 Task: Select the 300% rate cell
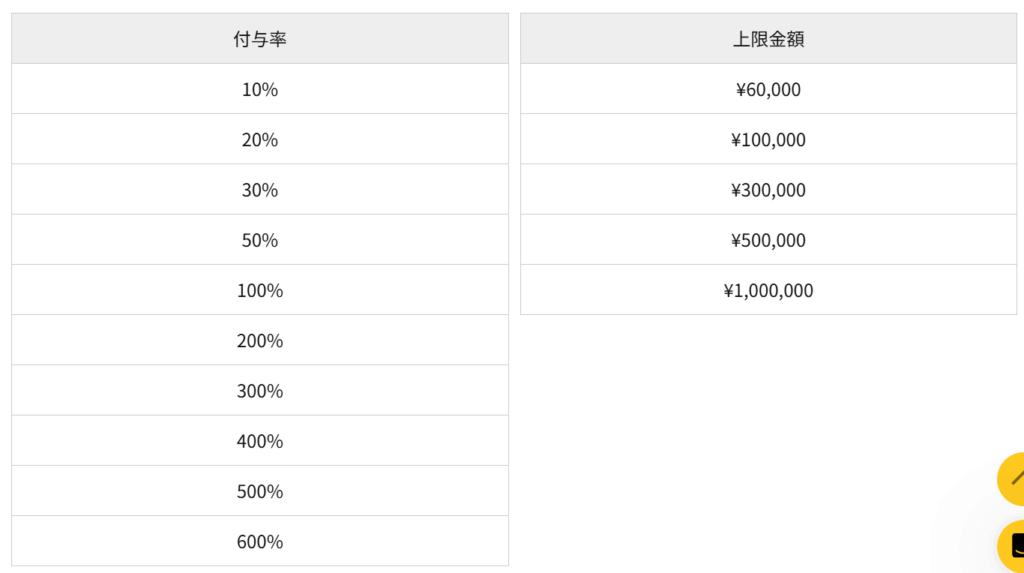260,391
